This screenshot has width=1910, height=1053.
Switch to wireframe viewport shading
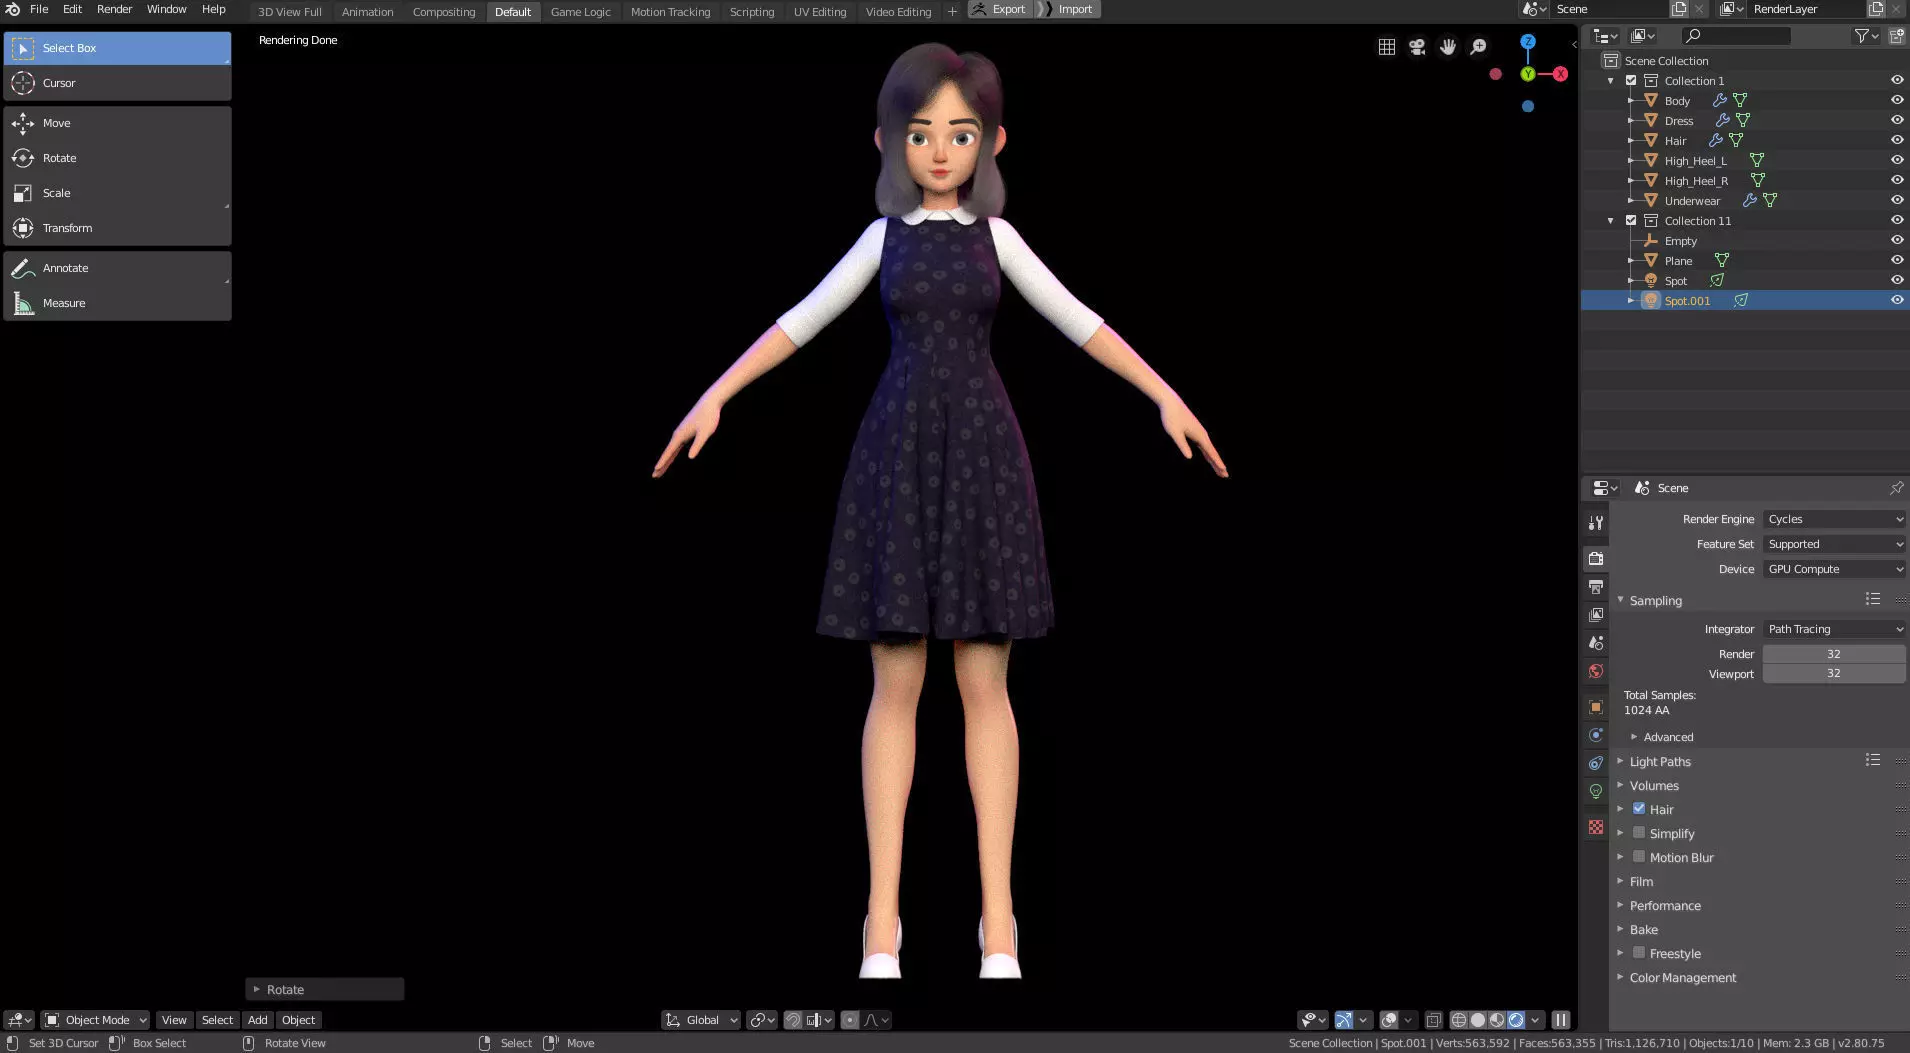coord(1459,1020)
